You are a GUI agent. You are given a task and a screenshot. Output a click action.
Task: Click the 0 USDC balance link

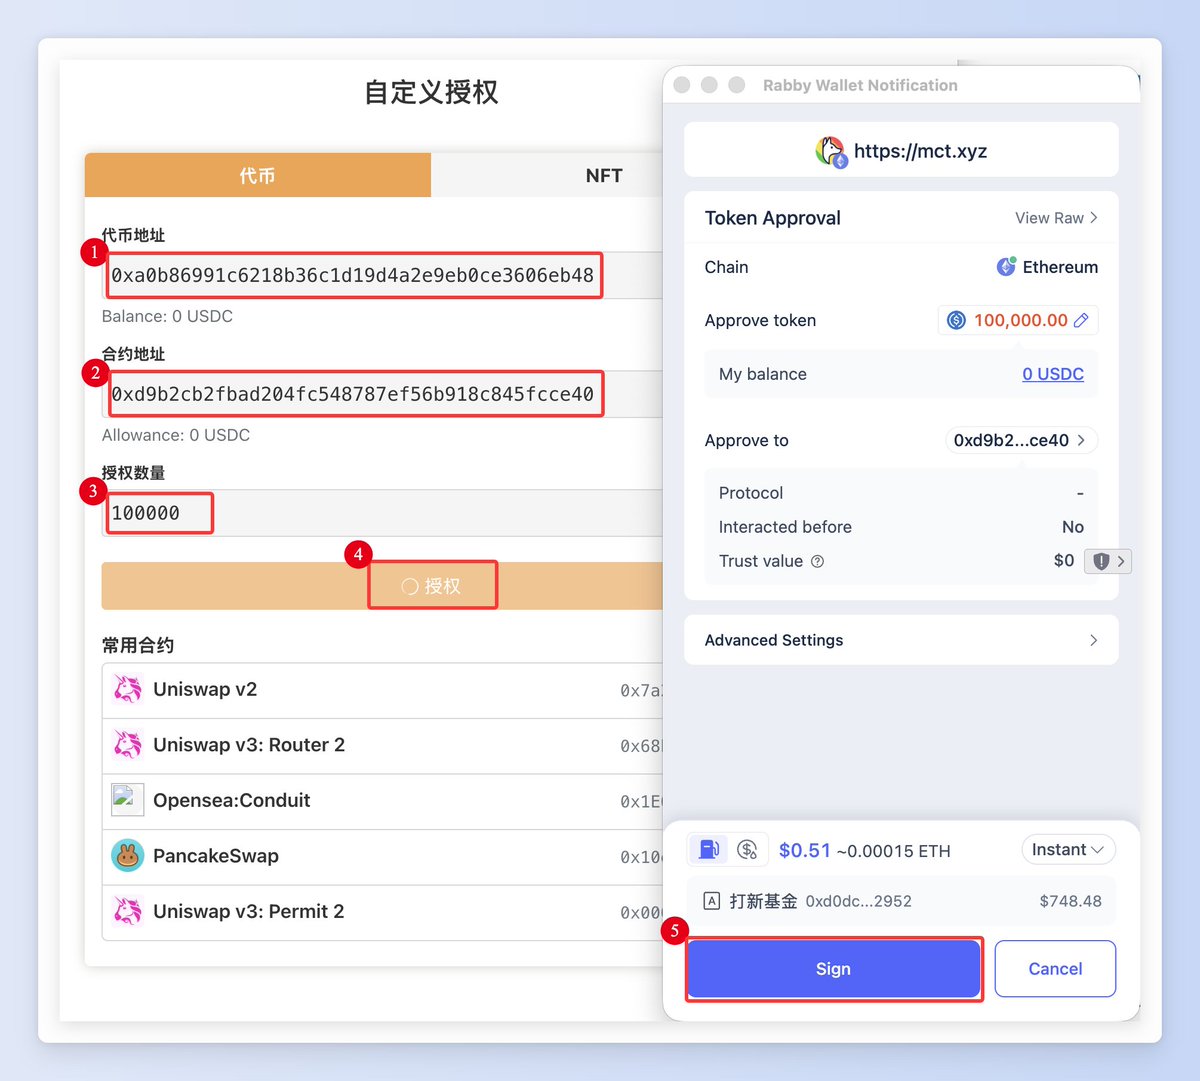point(1053,374)
